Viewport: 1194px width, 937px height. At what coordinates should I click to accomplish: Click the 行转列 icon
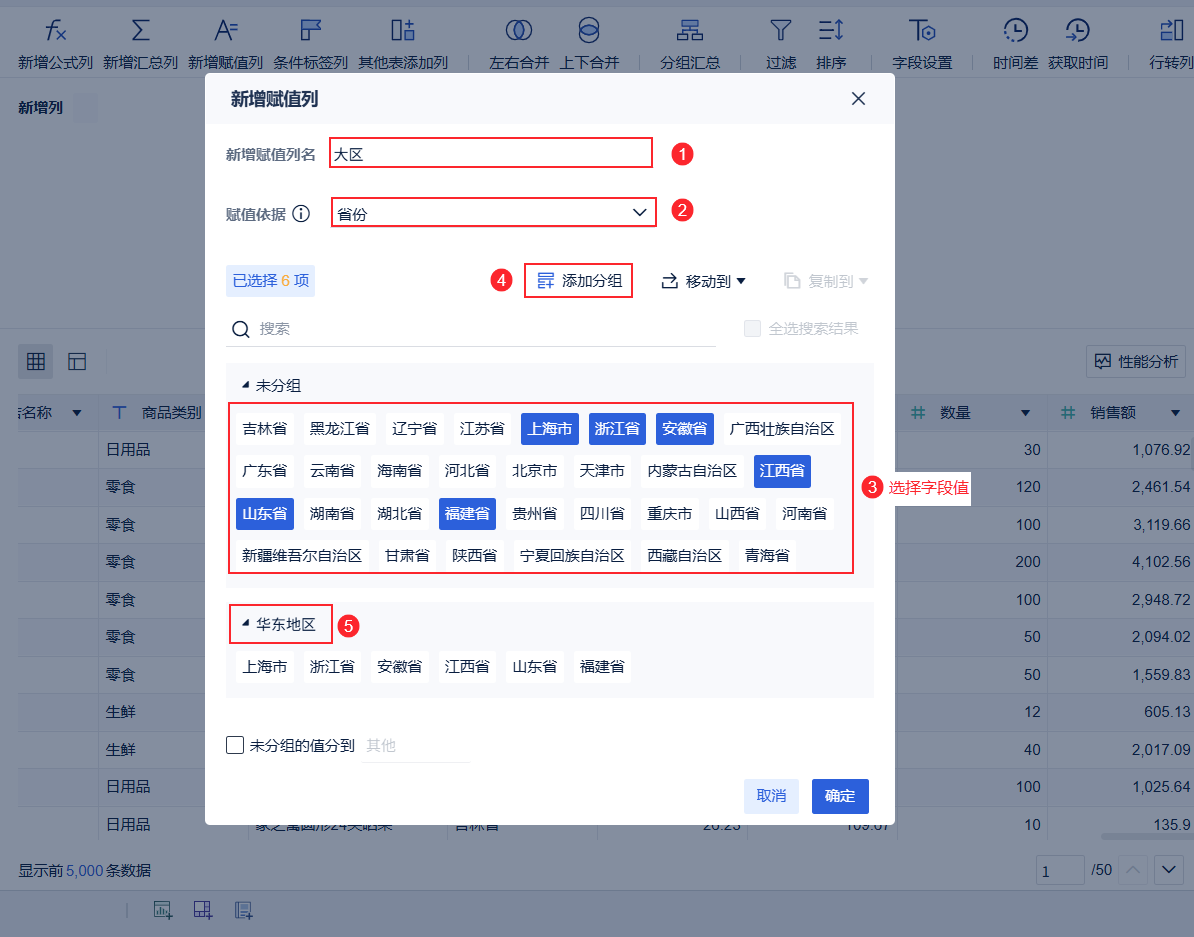click(1172, 31)
